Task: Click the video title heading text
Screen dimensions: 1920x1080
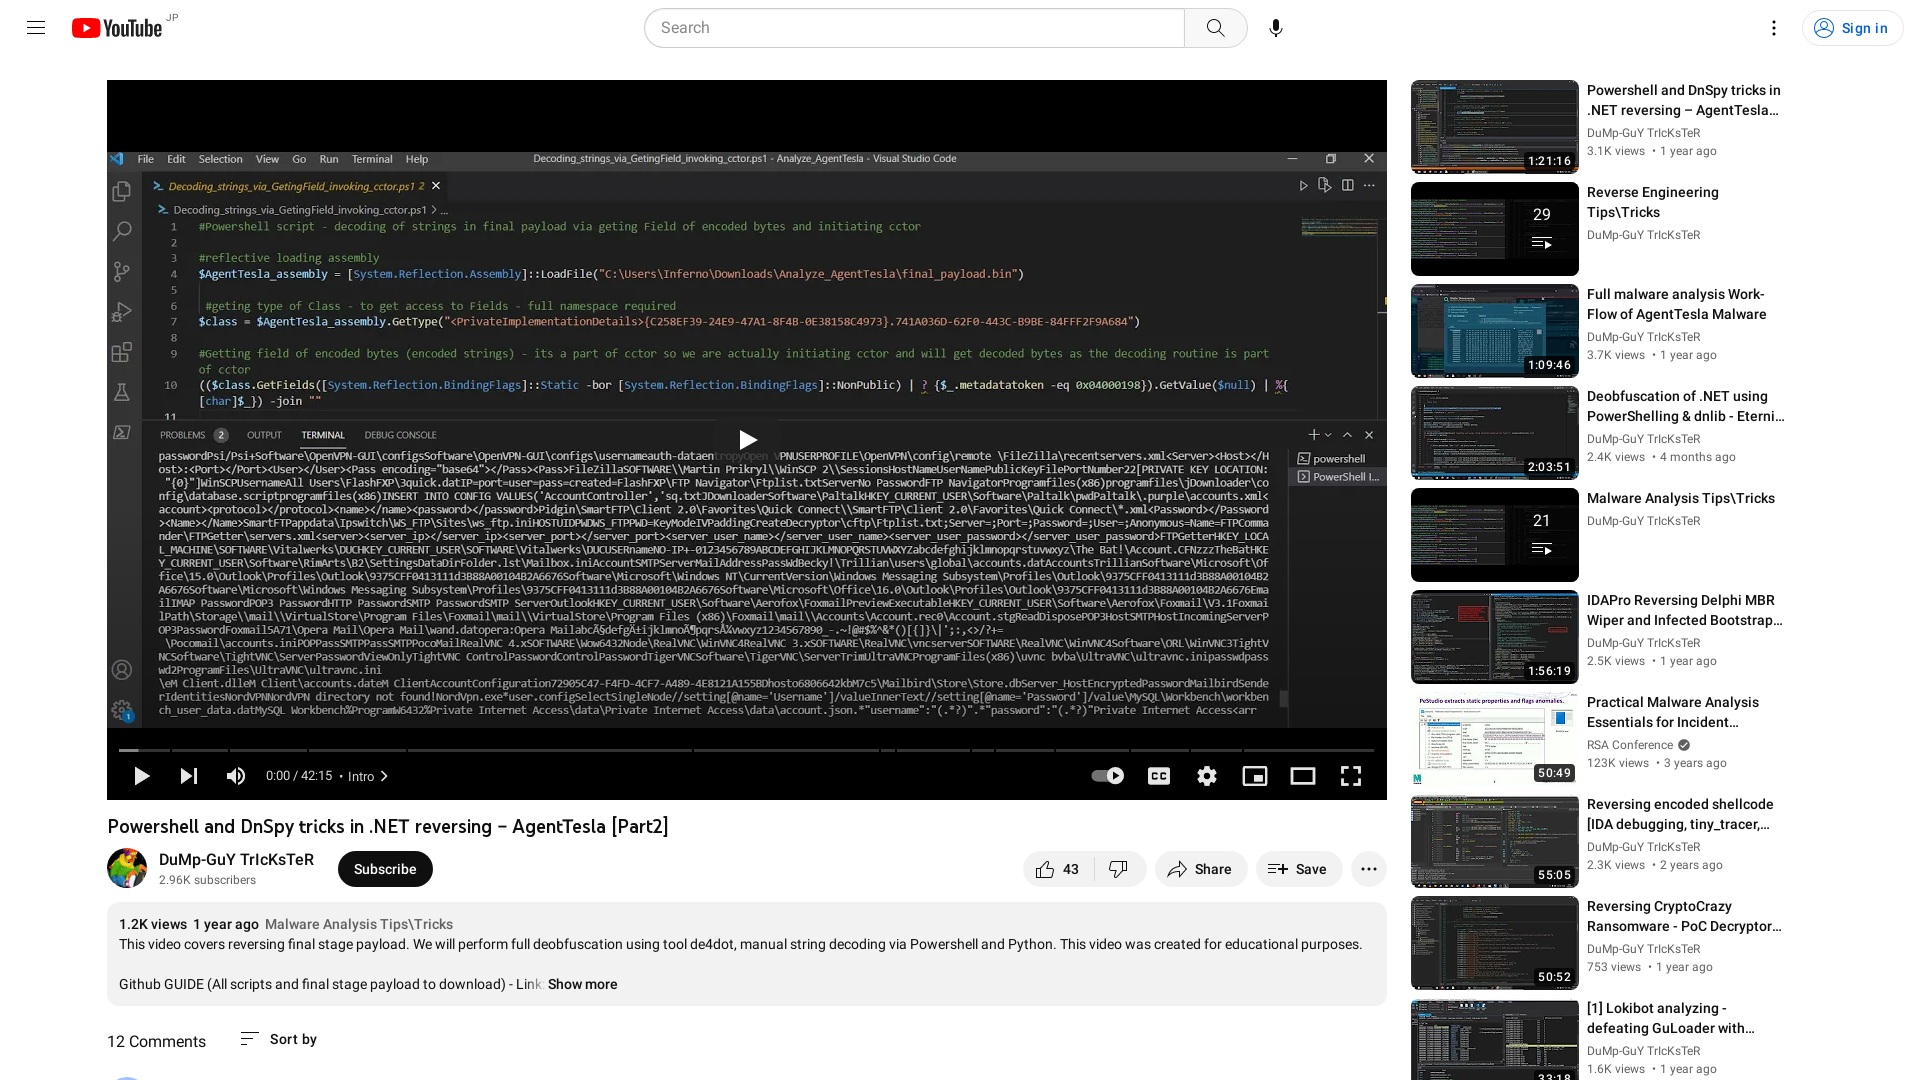Action: pyautogui.click(x=388, y=826)
